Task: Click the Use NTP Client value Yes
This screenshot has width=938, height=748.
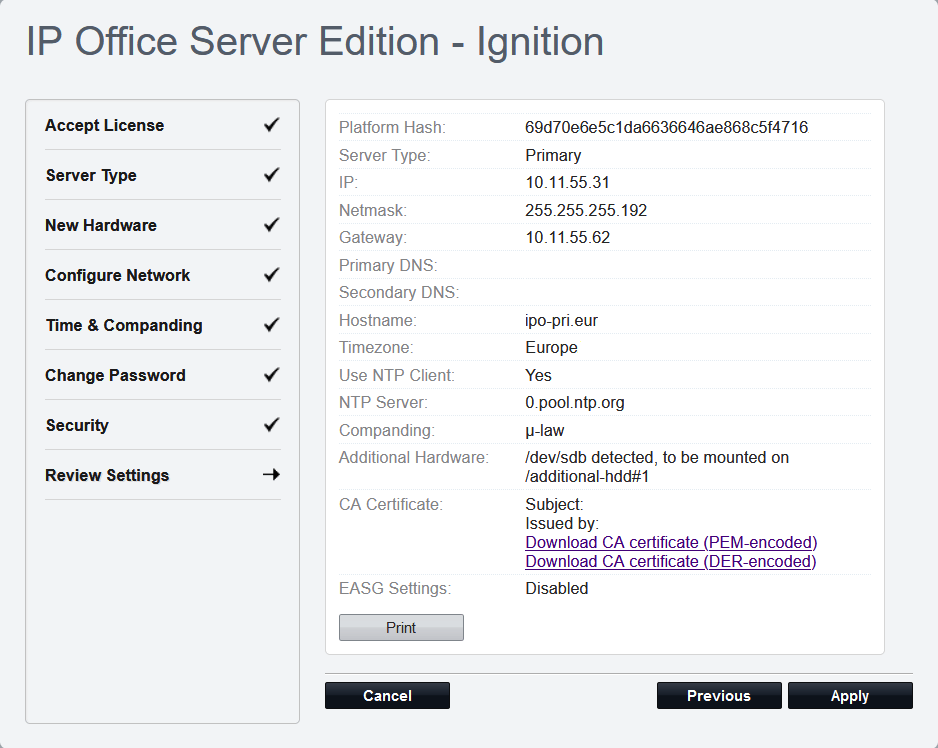Action: (538, 375)
